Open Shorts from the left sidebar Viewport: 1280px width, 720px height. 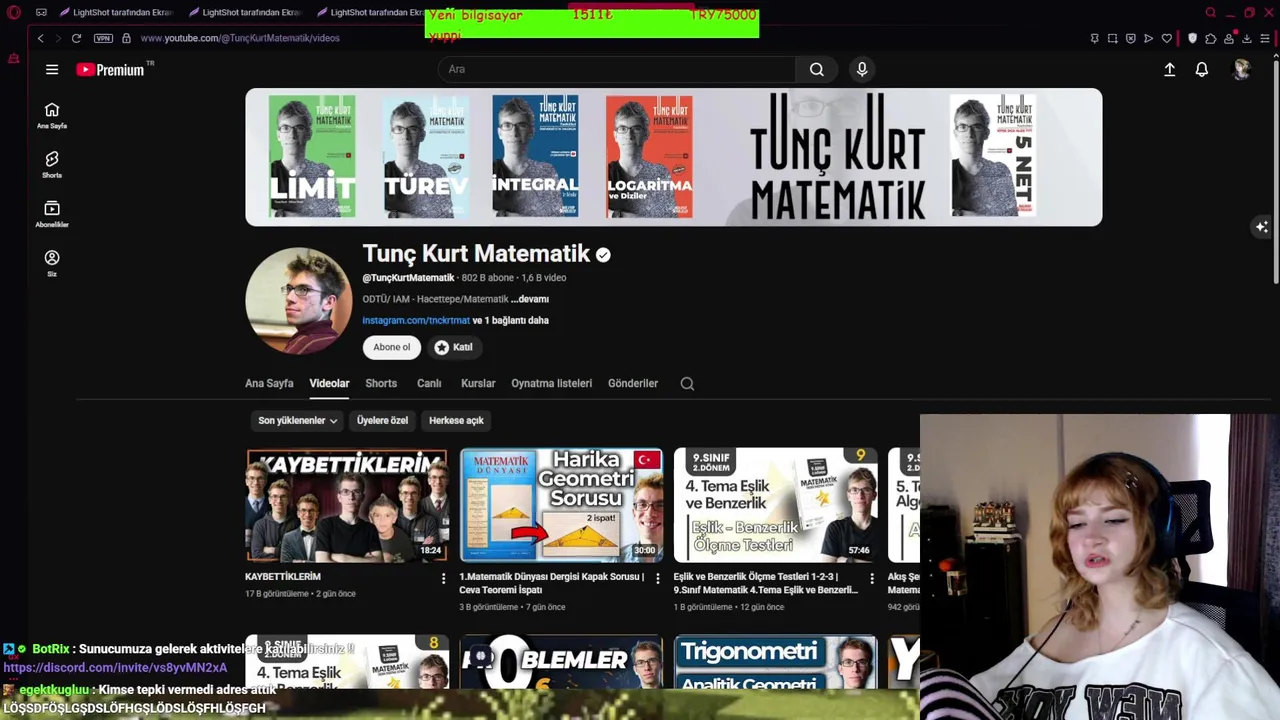52,165
